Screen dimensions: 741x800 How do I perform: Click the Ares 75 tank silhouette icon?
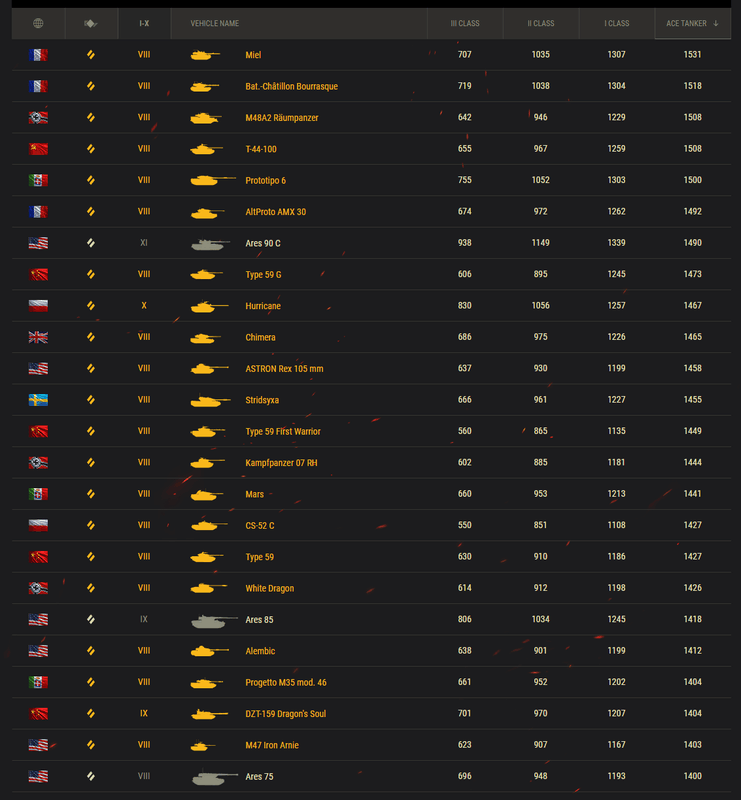pyautogui.click(x=214, y=777)
